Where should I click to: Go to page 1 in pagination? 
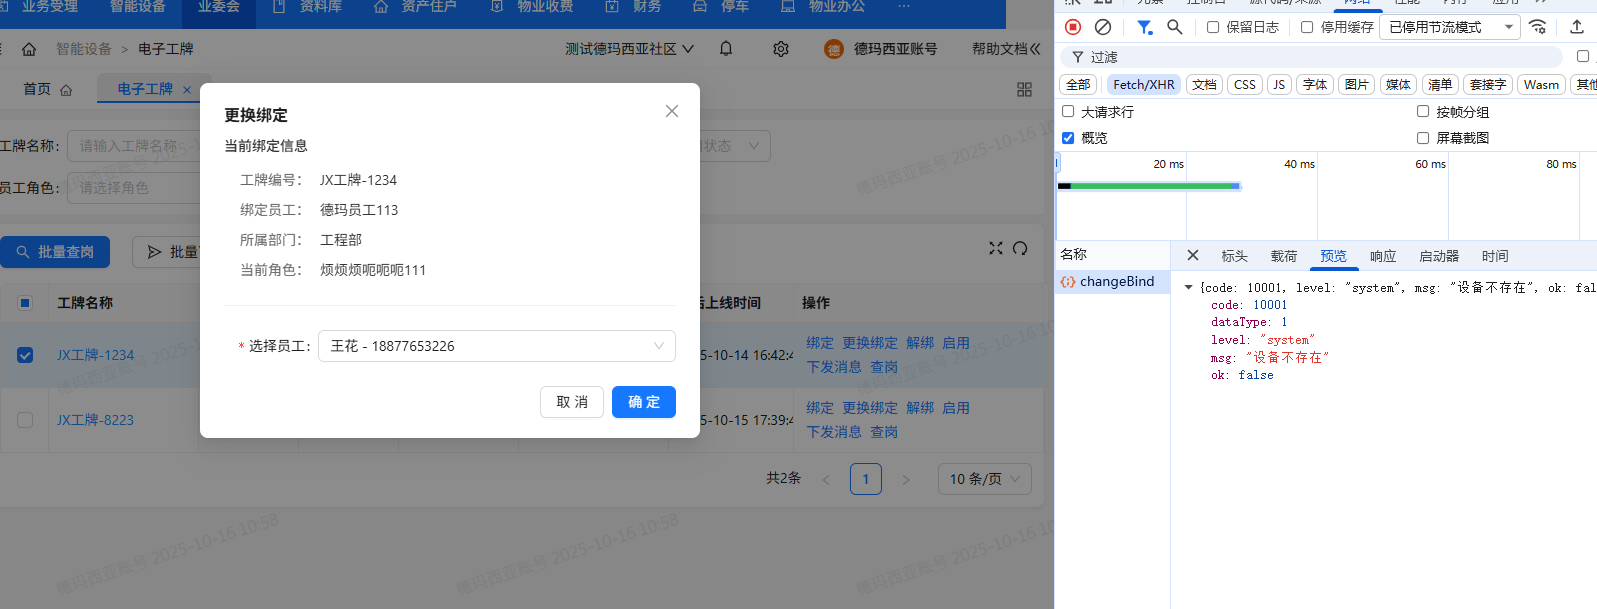866,479
